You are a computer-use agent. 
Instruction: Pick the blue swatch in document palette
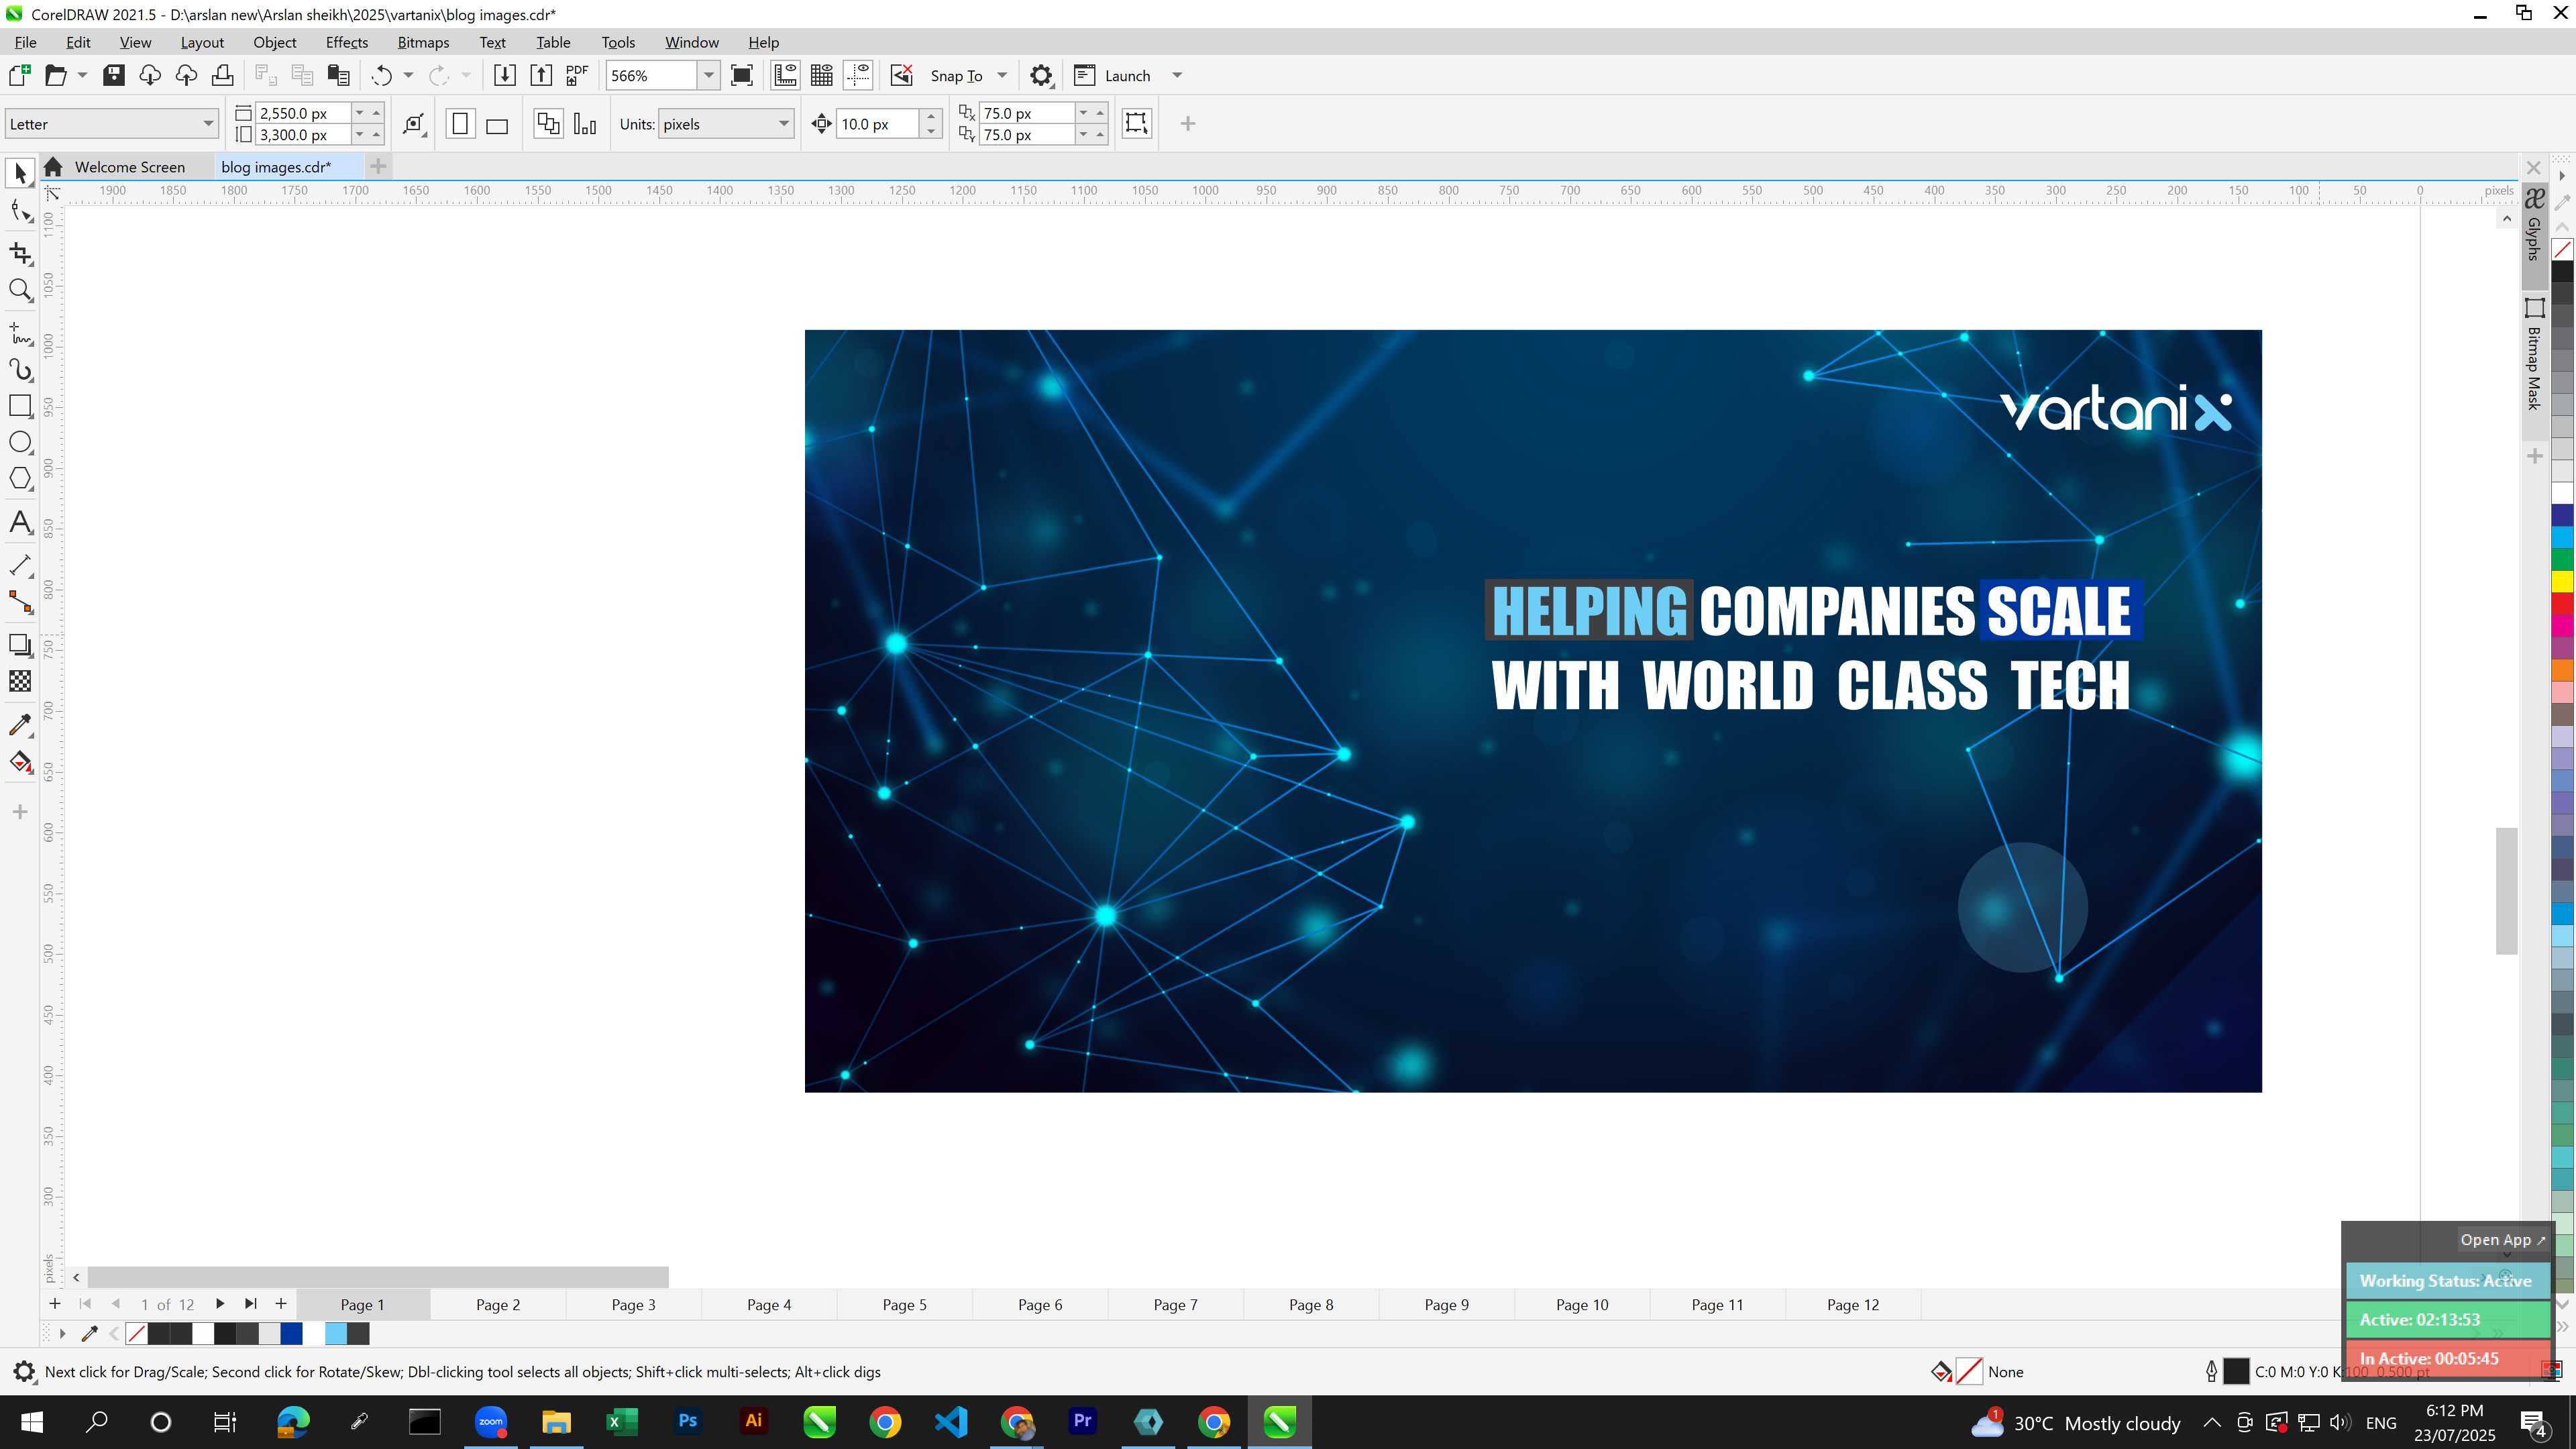tap(291, 1333)
